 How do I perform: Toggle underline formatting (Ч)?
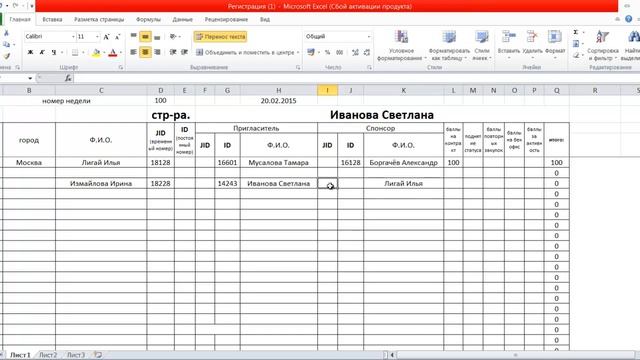click(54, 52)
